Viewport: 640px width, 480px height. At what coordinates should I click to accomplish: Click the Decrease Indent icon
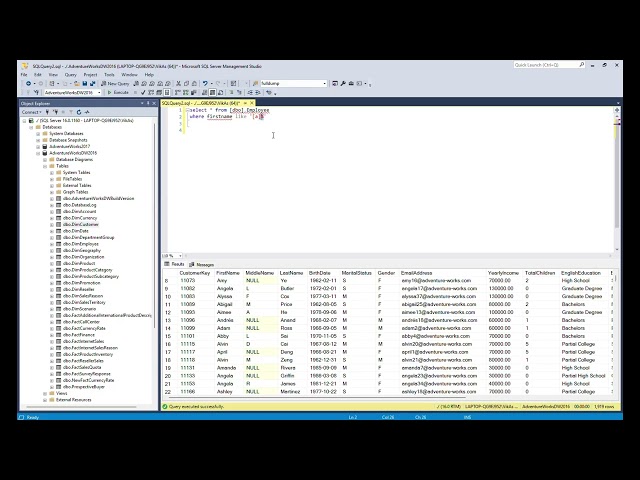pos(250,93)
